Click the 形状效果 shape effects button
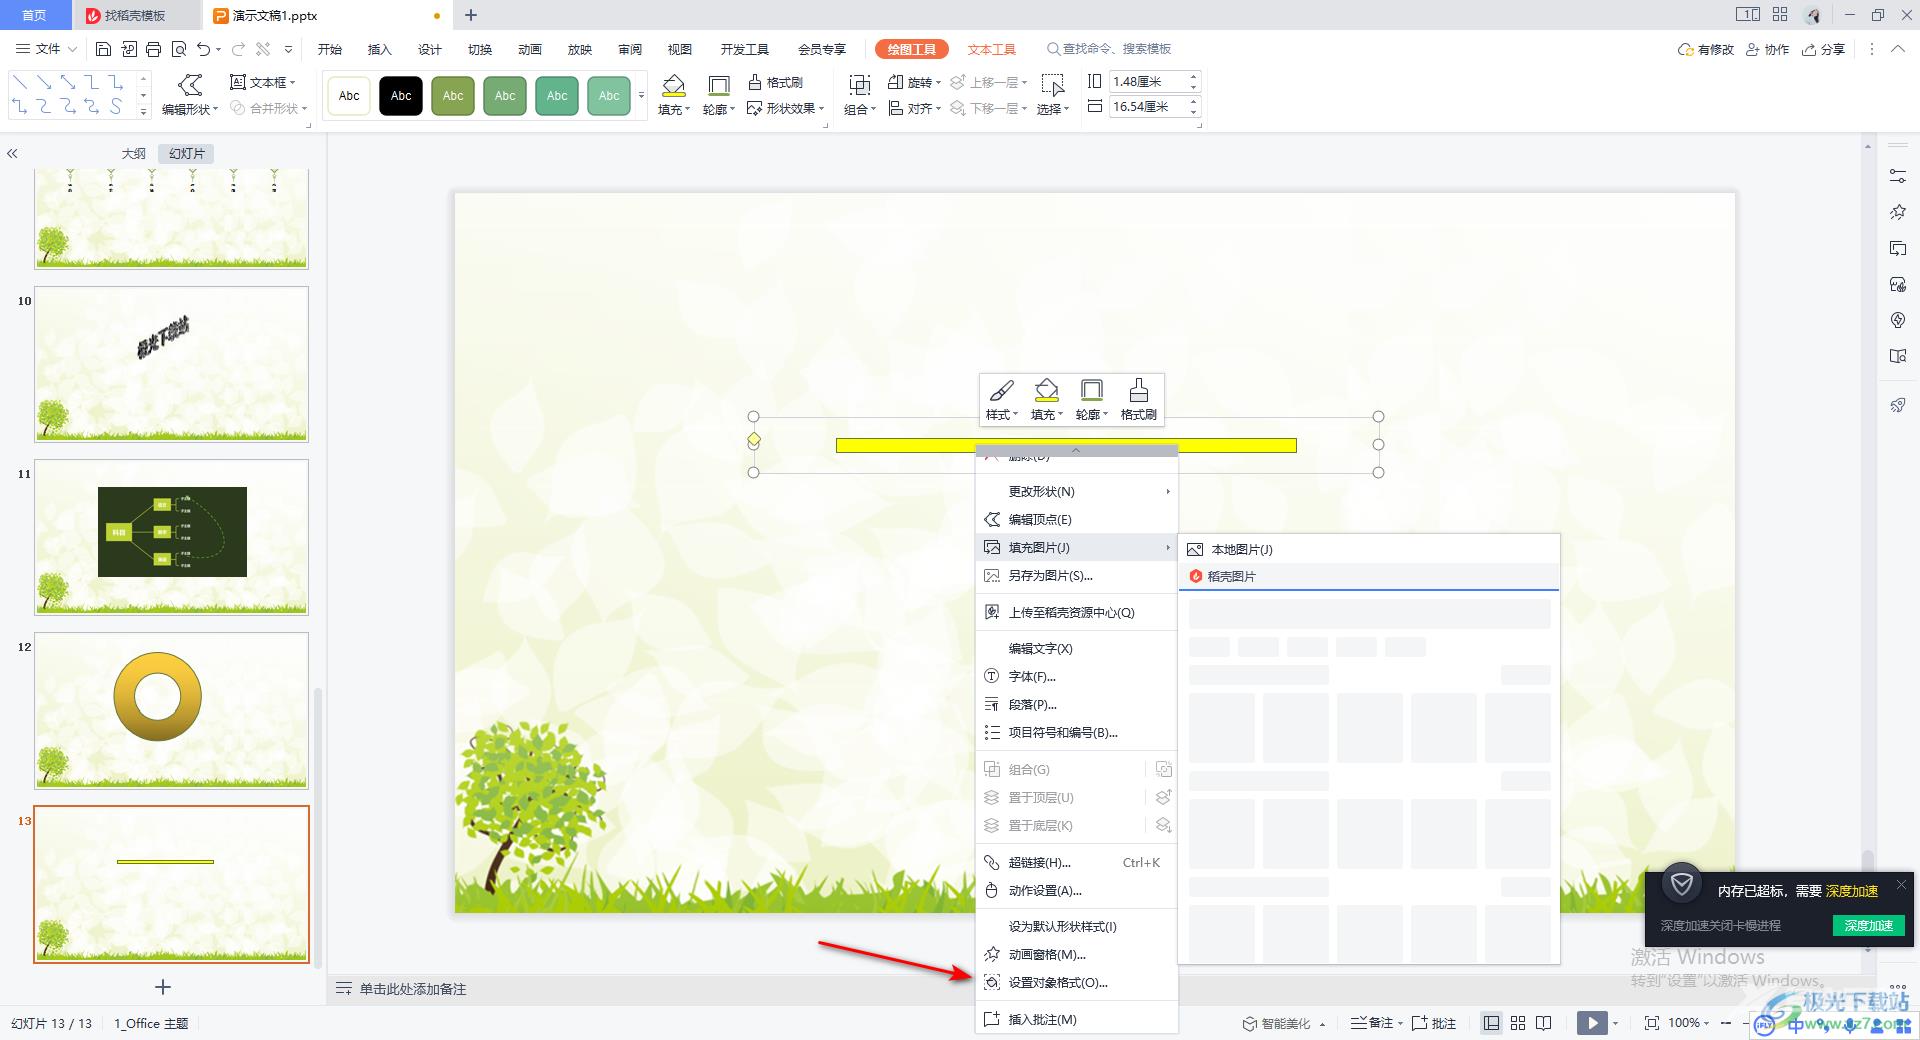The height and width of the screenshot is (1040, 1920). point(785,108)
